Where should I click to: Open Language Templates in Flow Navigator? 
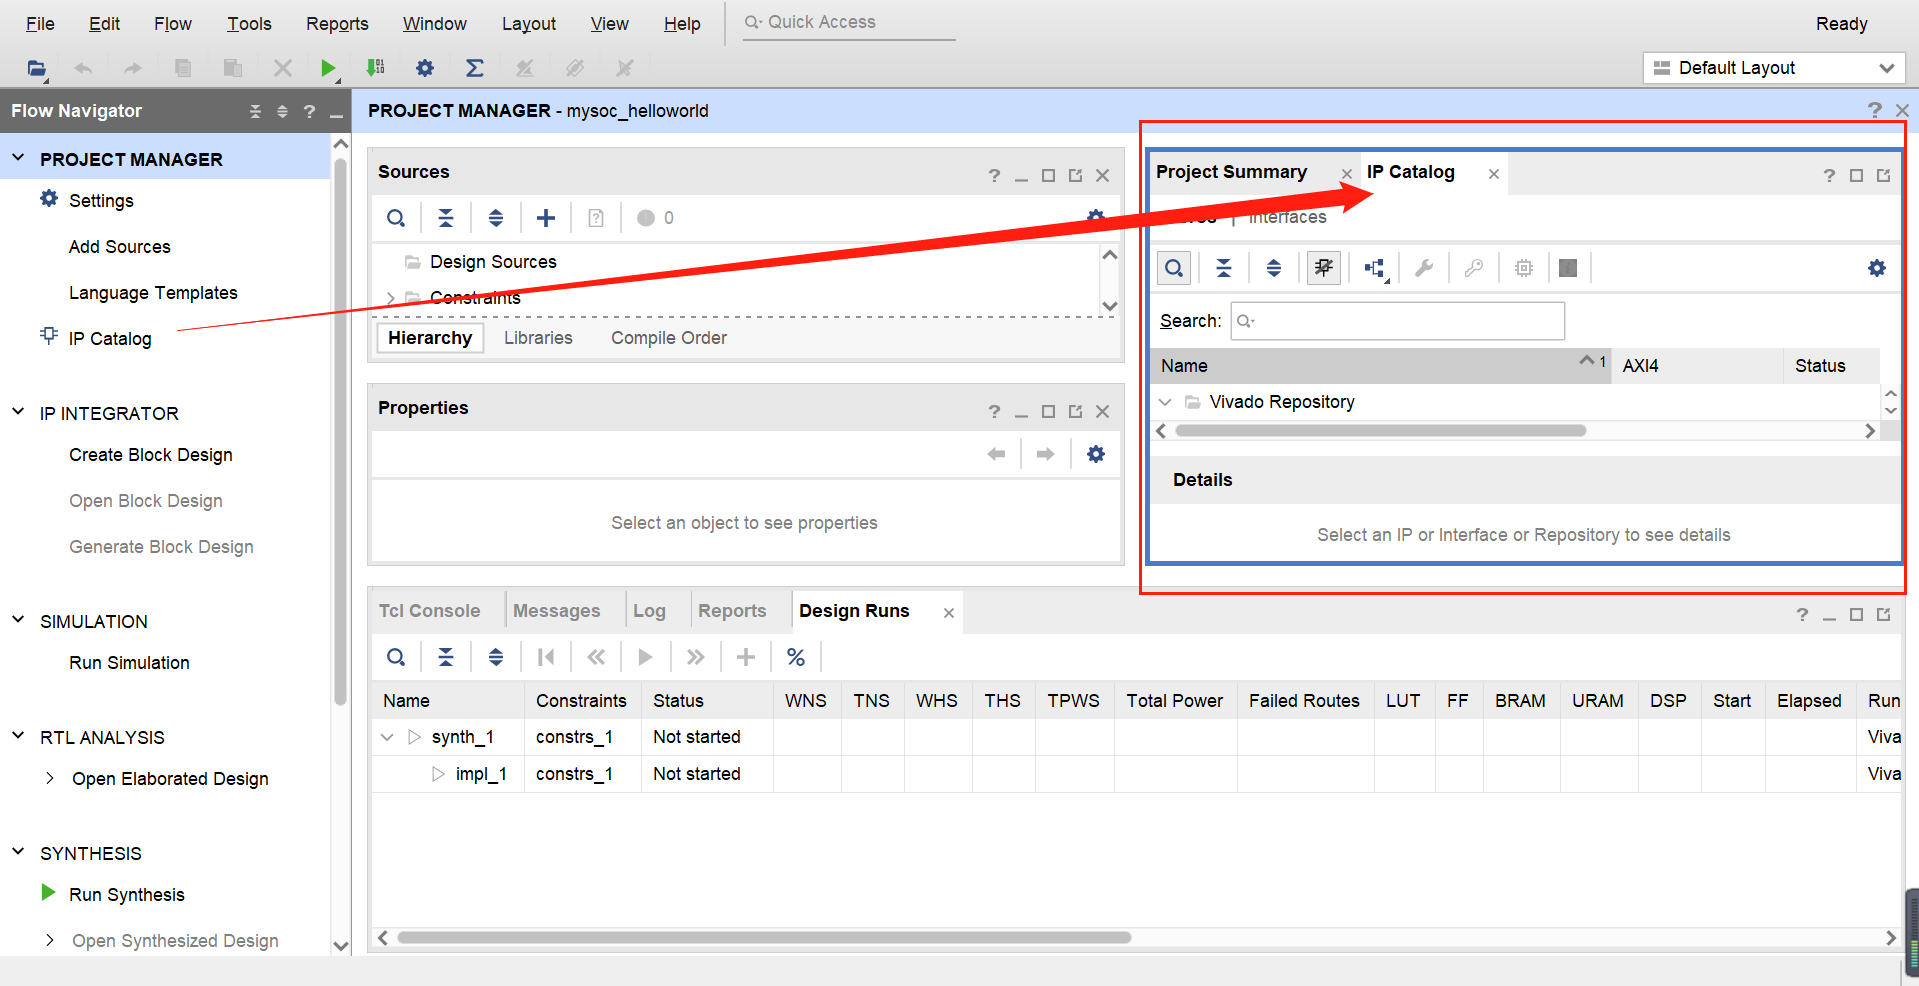[x=153, y=293]
